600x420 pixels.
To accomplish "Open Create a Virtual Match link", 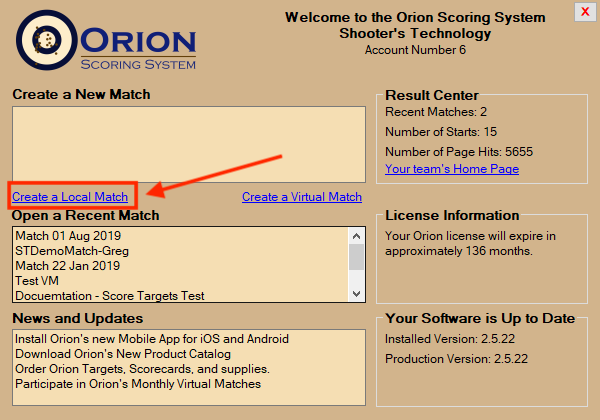I will (302, 197).
